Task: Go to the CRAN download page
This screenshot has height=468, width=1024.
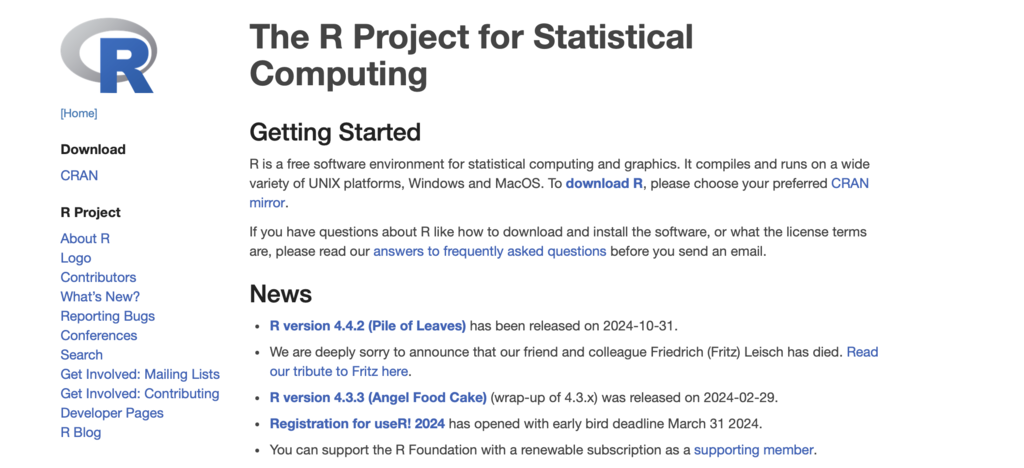Action: click(x=79, y=176)
